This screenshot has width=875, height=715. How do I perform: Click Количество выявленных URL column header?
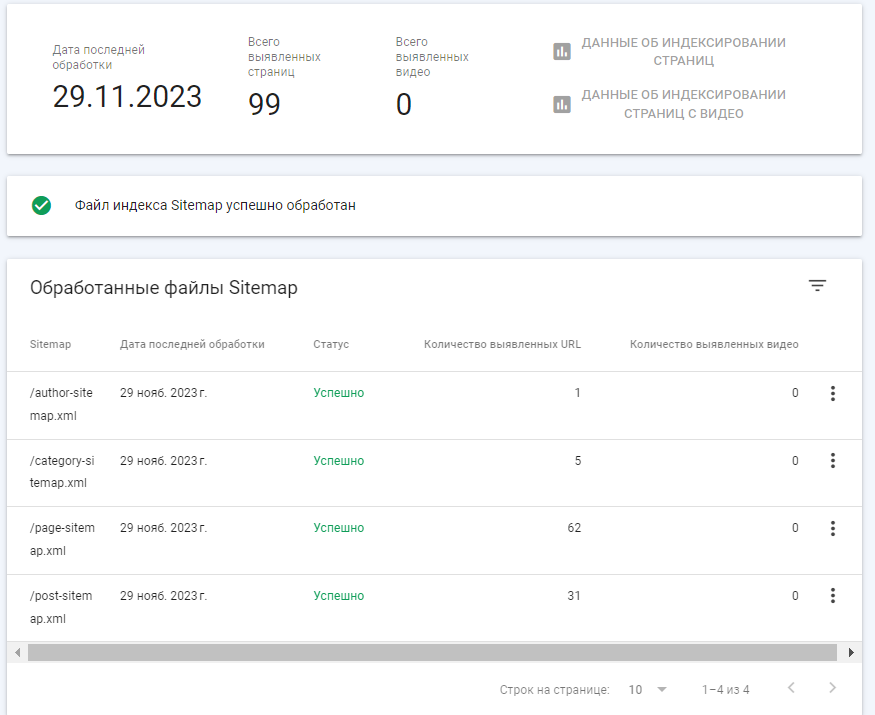(x=502, y=344)
